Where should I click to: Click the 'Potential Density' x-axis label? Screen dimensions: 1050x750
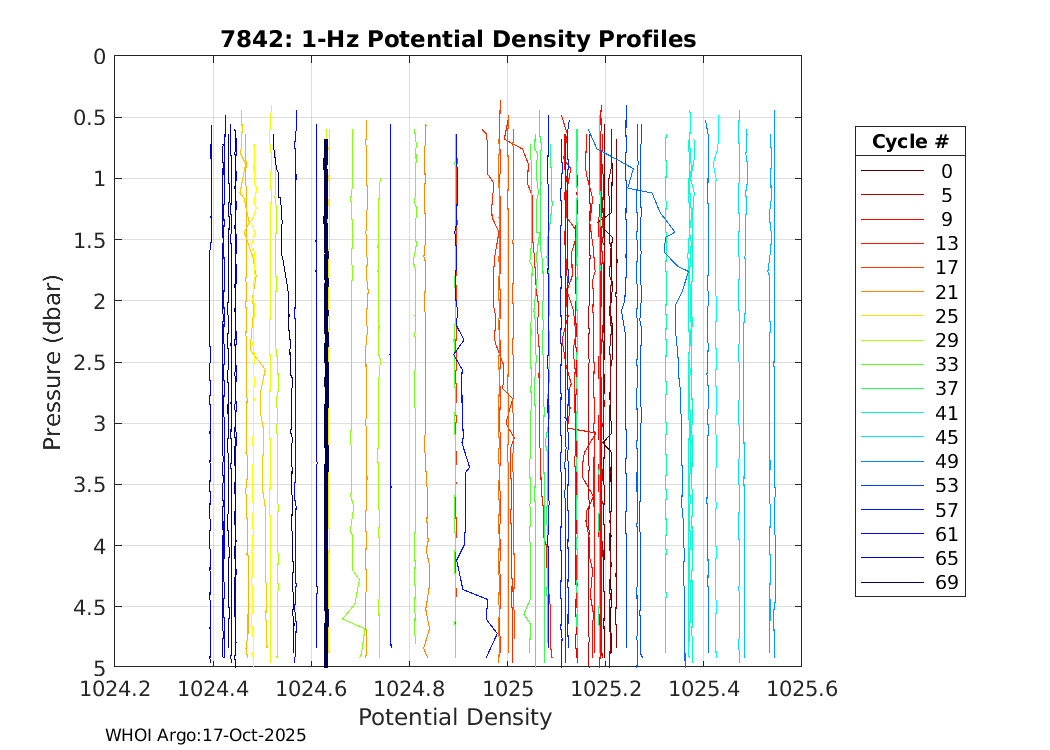click(x=455, y=717)
